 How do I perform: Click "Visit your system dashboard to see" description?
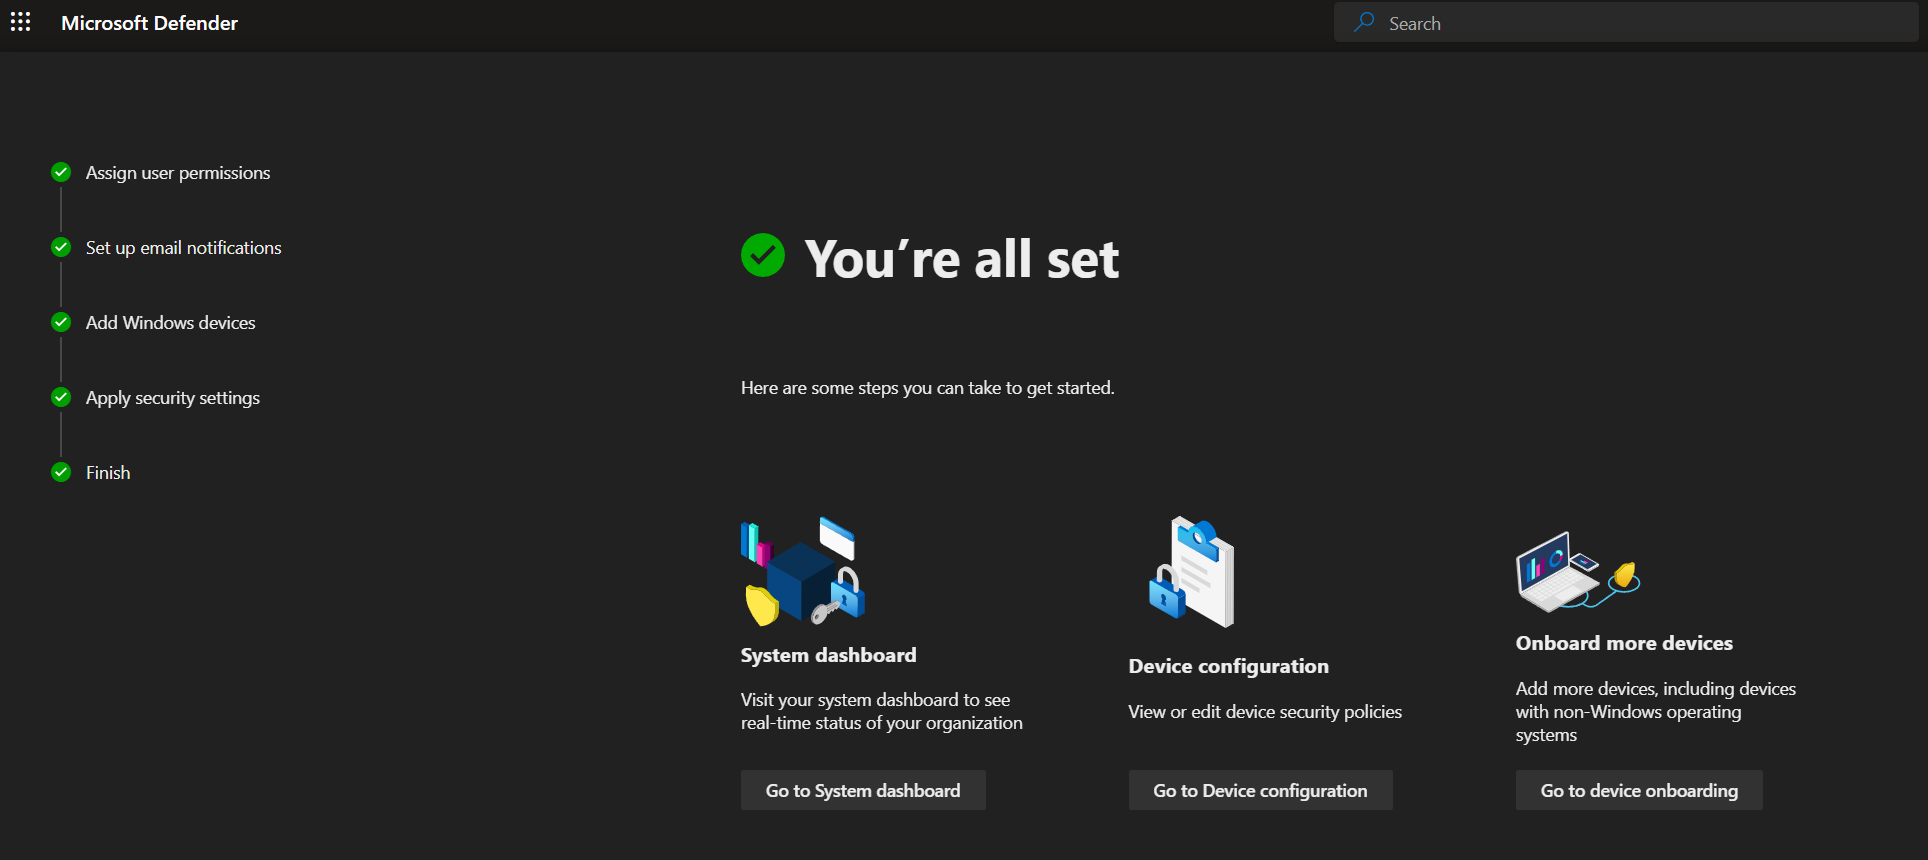(882, 711)
